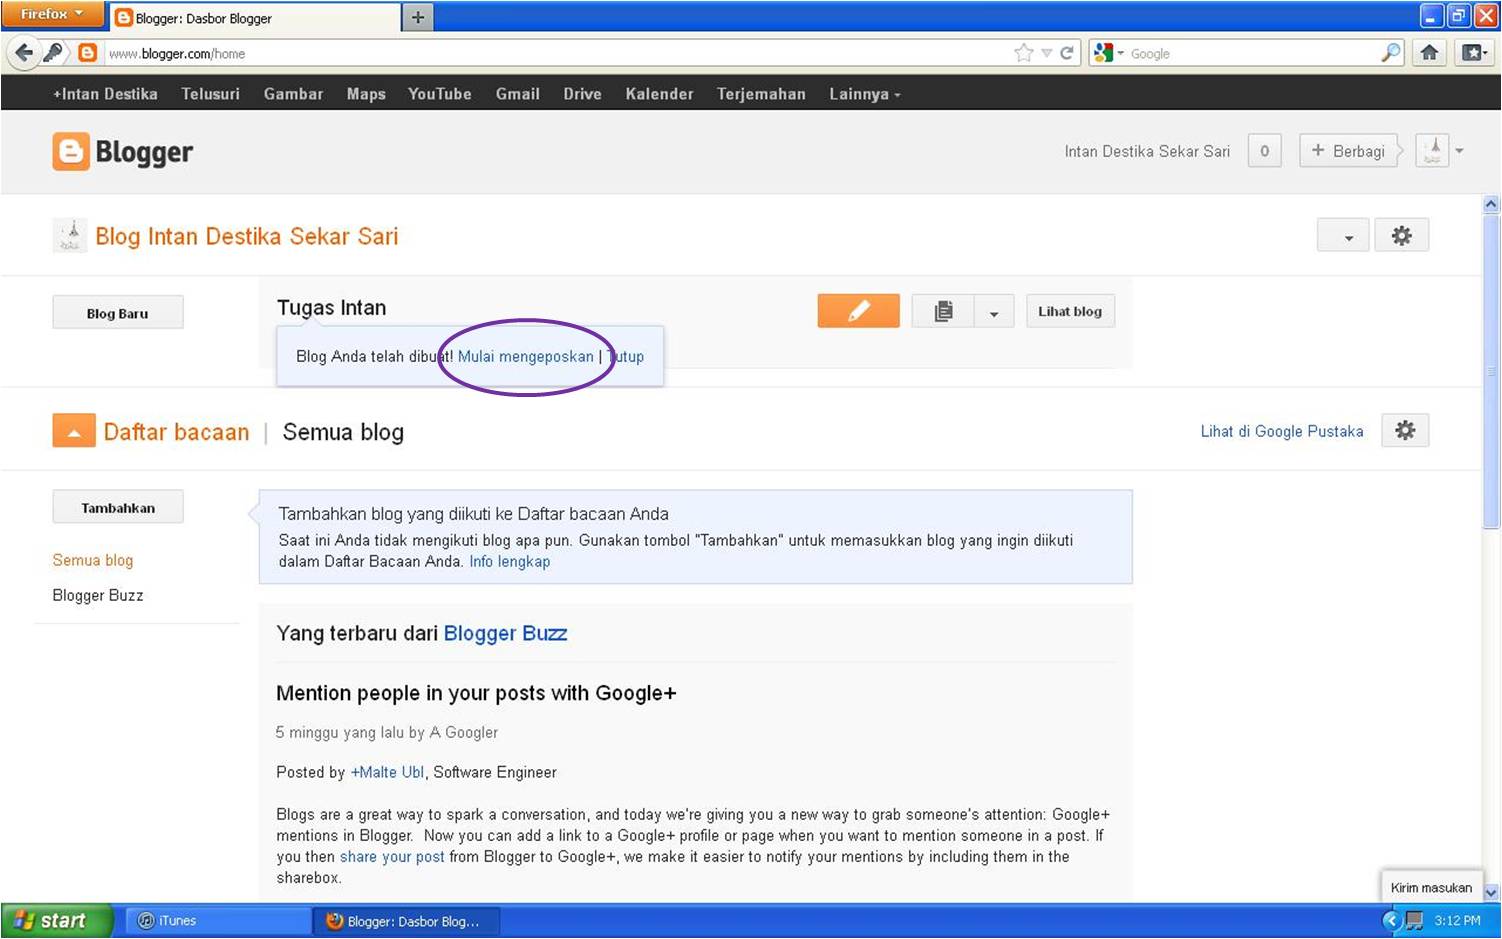1502x939 pixels.
Task: Open the gear settings next to blog title
Action: (1401, 236)
